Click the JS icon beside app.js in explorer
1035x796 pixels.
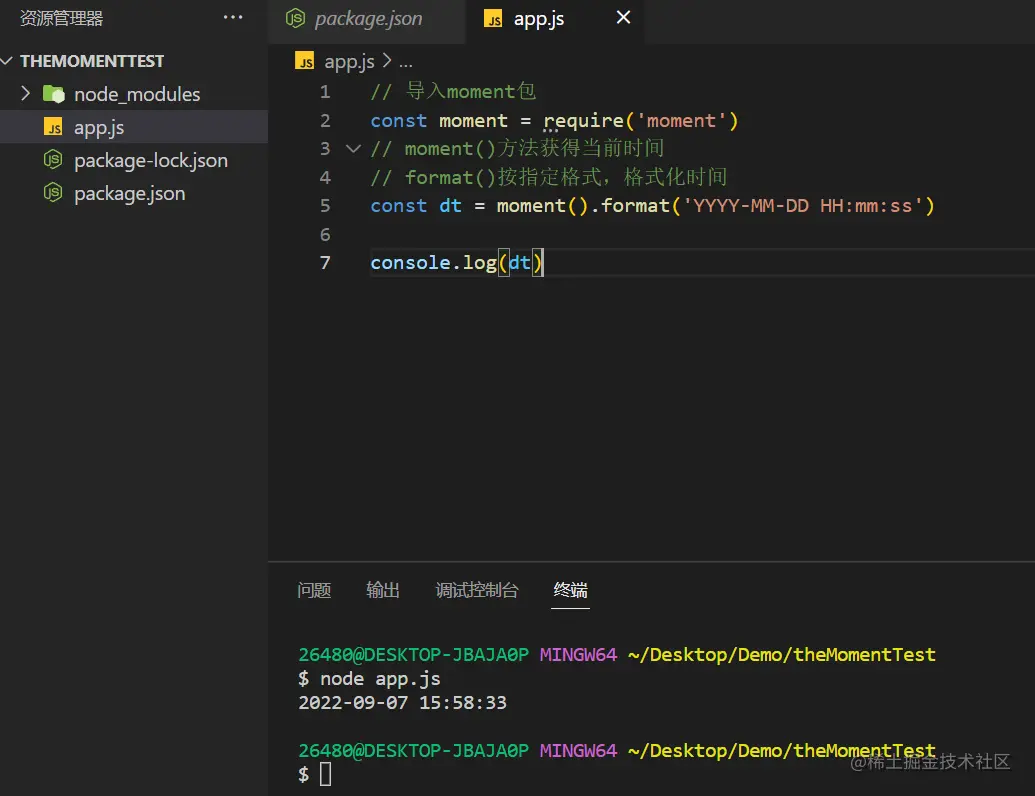click(x=53, y=127)
